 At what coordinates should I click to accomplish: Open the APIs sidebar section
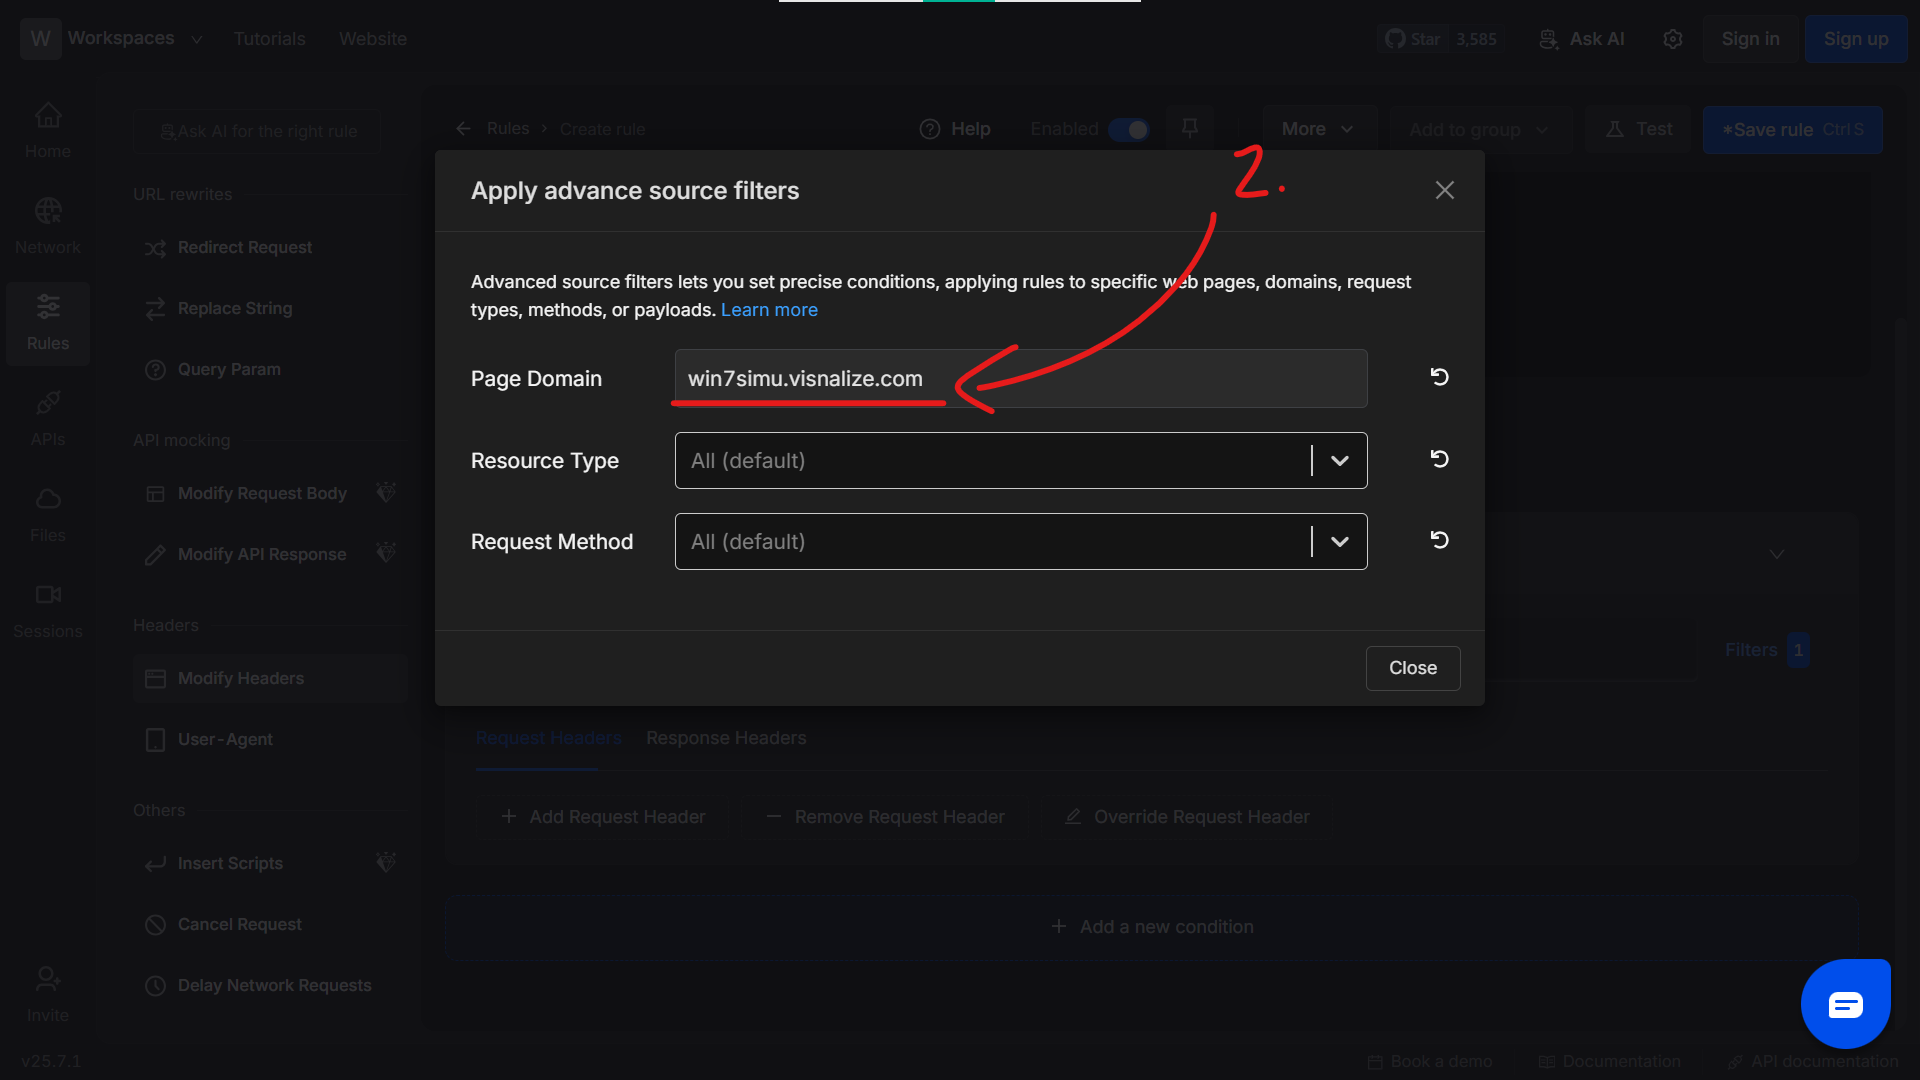pyautogui.click(x=47, y=415)
